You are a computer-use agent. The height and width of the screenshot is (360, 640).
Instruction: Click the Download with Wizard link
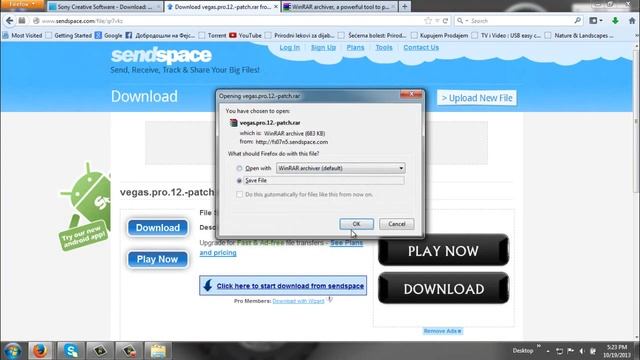click(x=298, y=301)
